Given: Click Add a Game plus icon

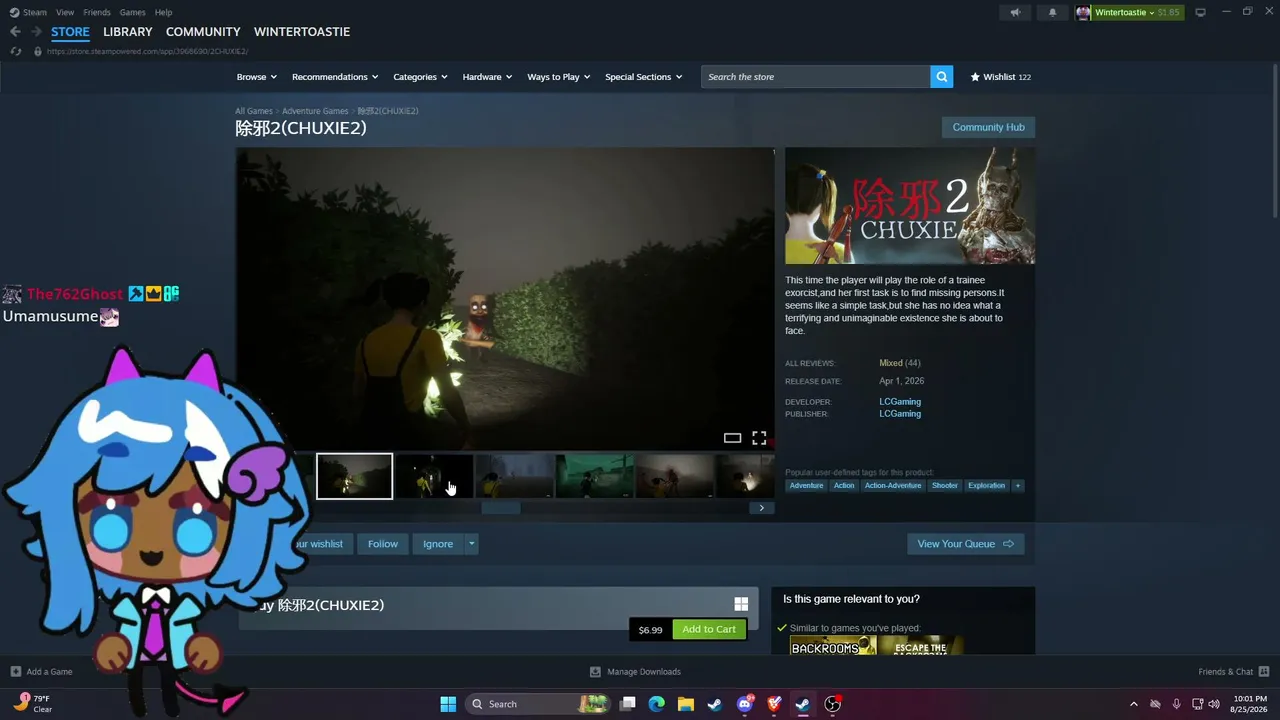Looking at the screenshot, I should click(x=15, y=672).
